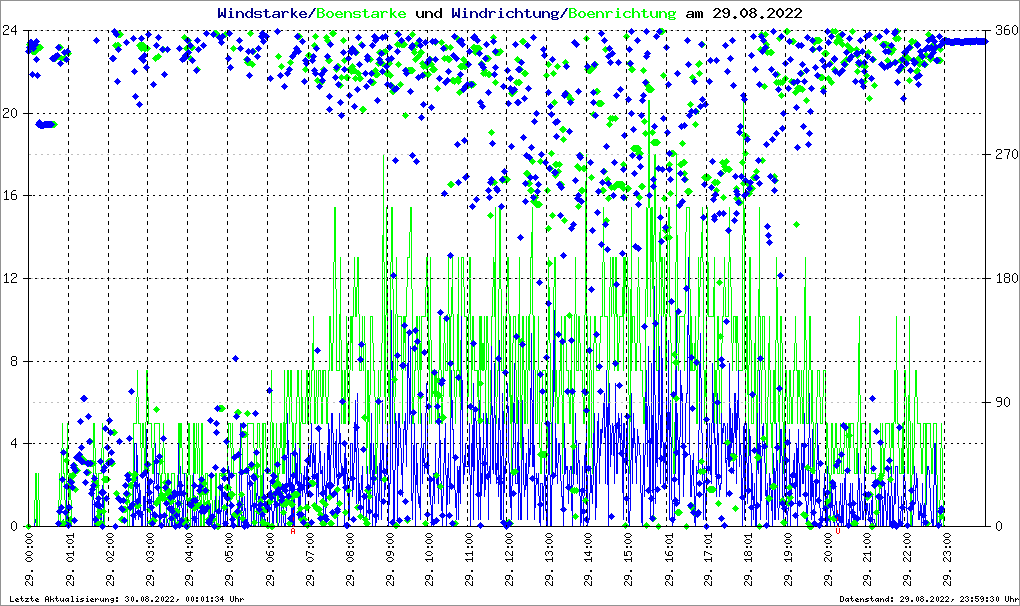Screen dimensions: 1020x606
Task: Click "Windrichtung" in the chart title
Action: click(507, 13)
